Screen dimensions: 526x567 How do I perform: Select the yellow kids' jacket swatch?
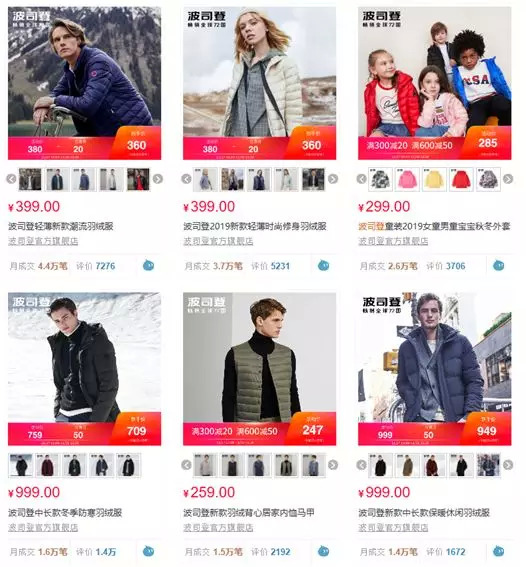click(x=434, y=179)
